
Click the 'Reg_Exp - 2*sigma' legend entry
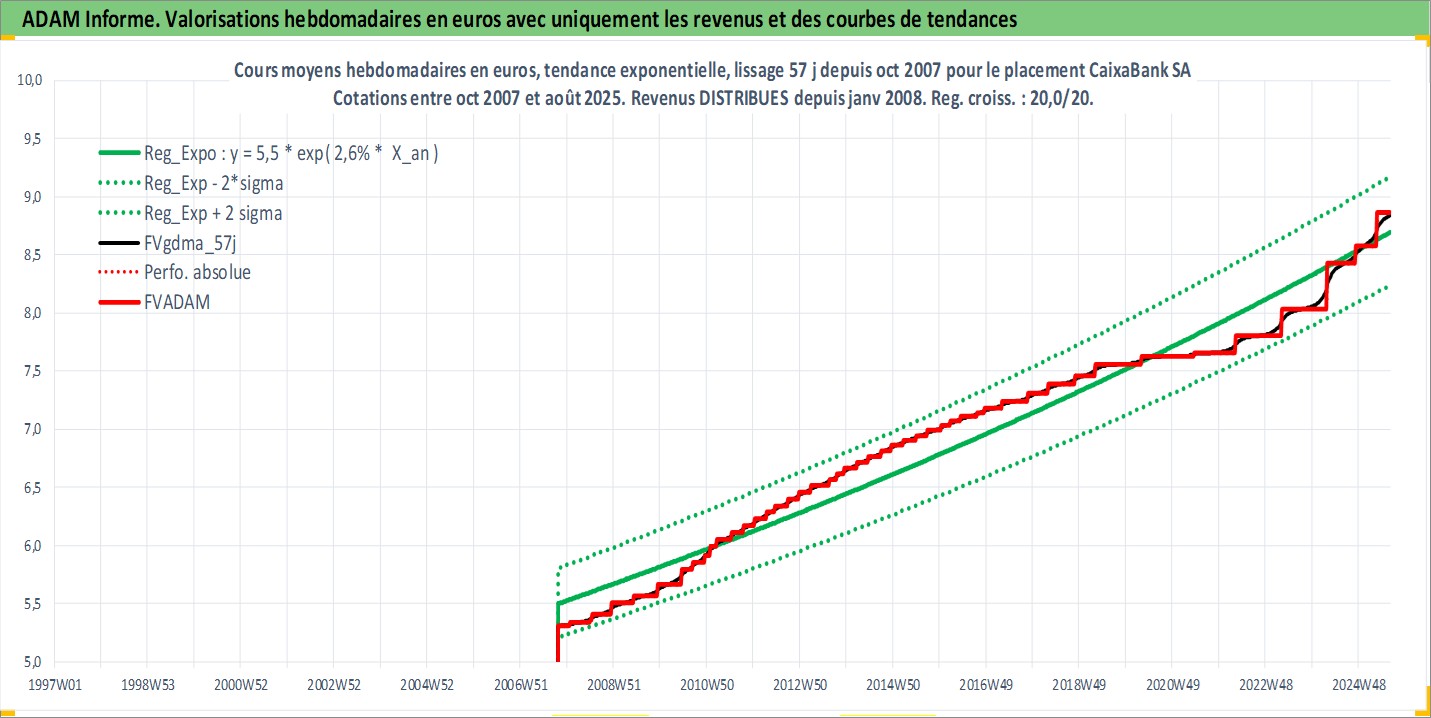(x=190, y=184)
